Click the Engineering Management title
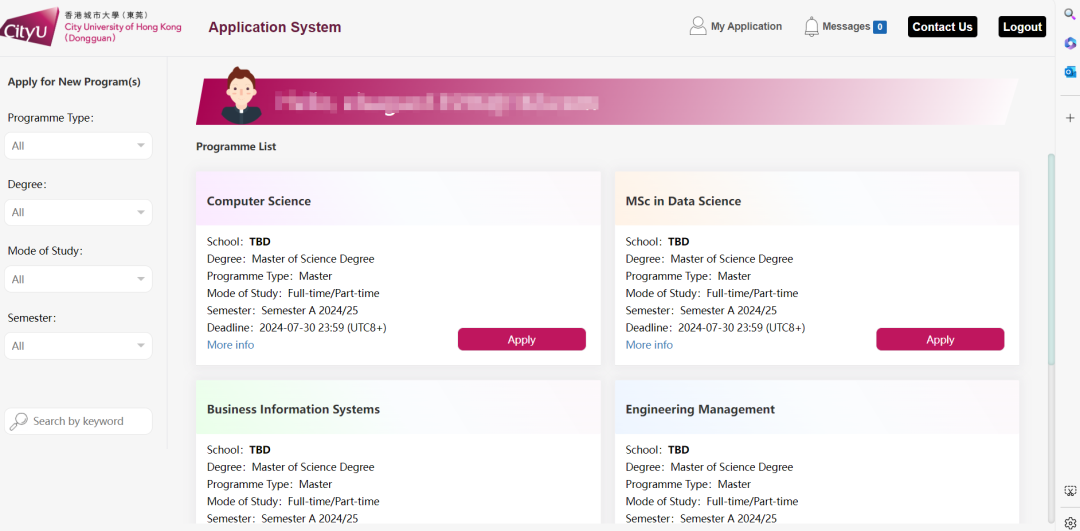Screen dimensions: 1080x531 [700, 409]
